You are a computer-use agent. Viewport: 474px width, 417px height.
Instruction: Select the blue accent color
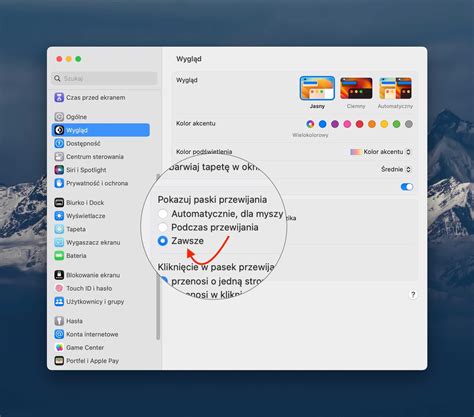[323, 124]
